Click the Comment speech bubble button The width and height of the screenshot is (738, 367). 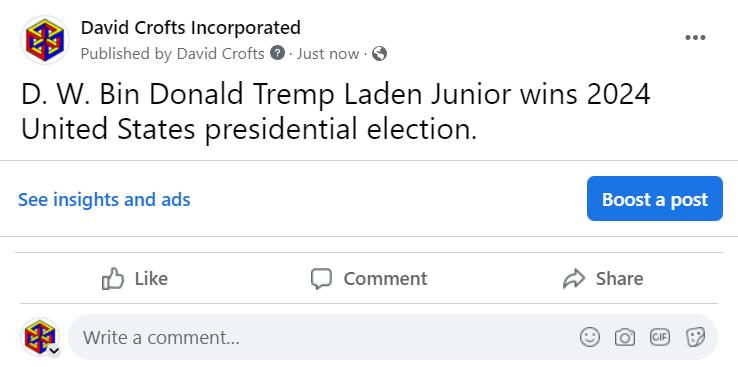[x=369, y=279]
